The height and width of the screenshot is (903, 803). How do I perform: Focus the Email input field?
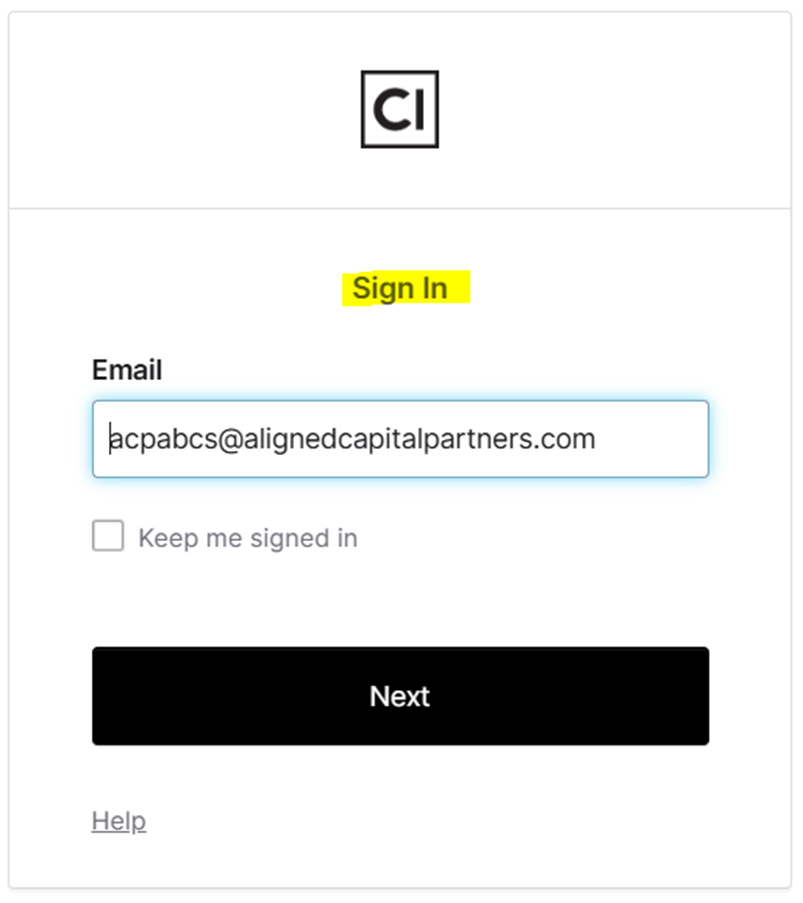tap(400, 439)
